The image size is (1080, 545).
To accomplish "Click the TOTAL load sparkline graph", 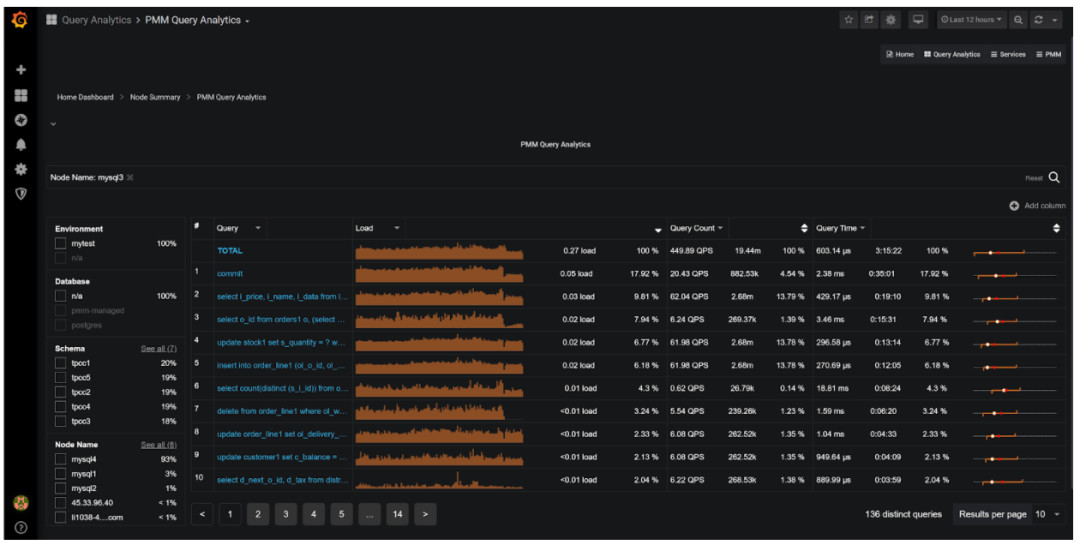I will (x=439, y=251).
